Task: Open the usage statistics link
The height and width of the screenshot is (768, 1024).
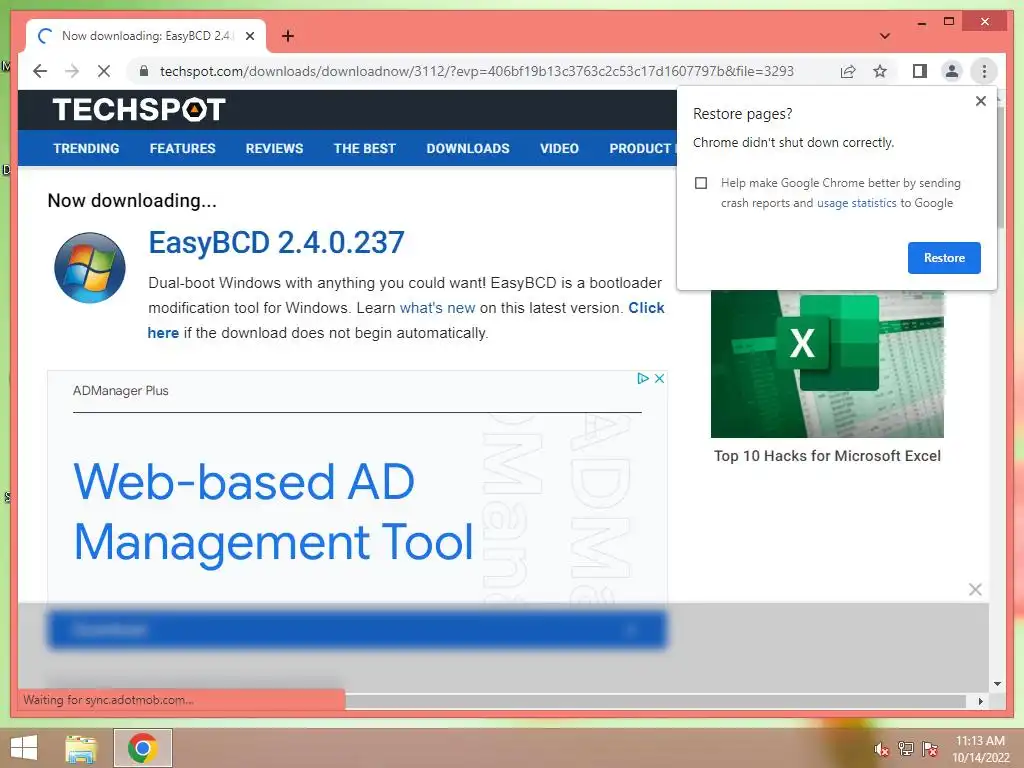Action: [x=856, y=203]
